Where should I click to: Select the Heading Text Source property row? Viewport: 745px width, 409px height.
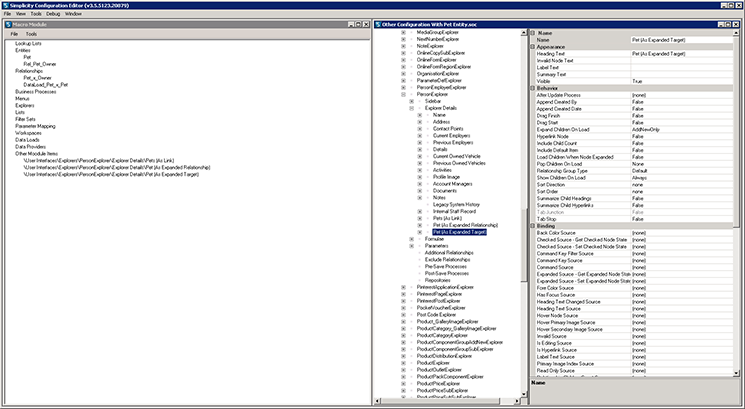click(634, 309)
